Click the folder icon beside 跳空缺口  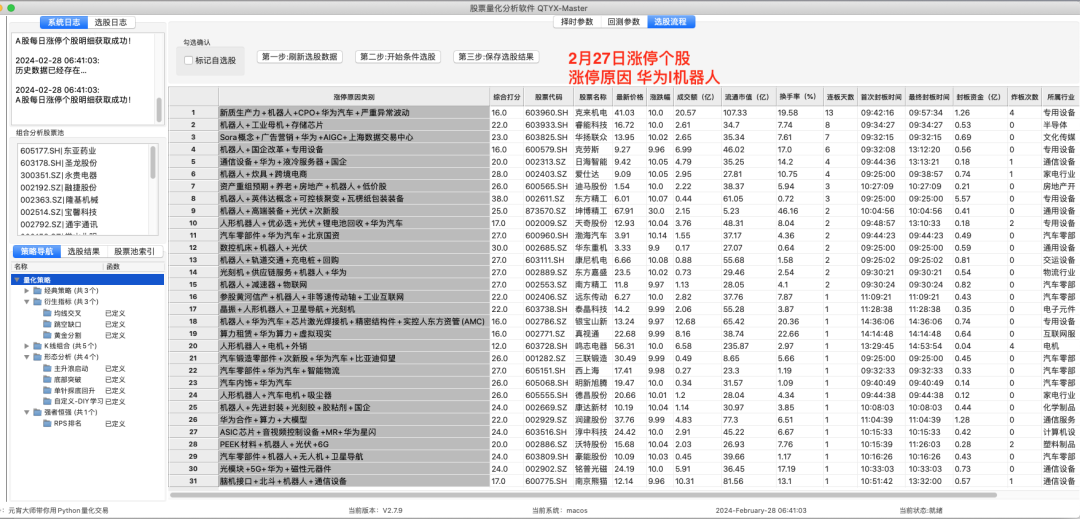click(x=47, y=324)
